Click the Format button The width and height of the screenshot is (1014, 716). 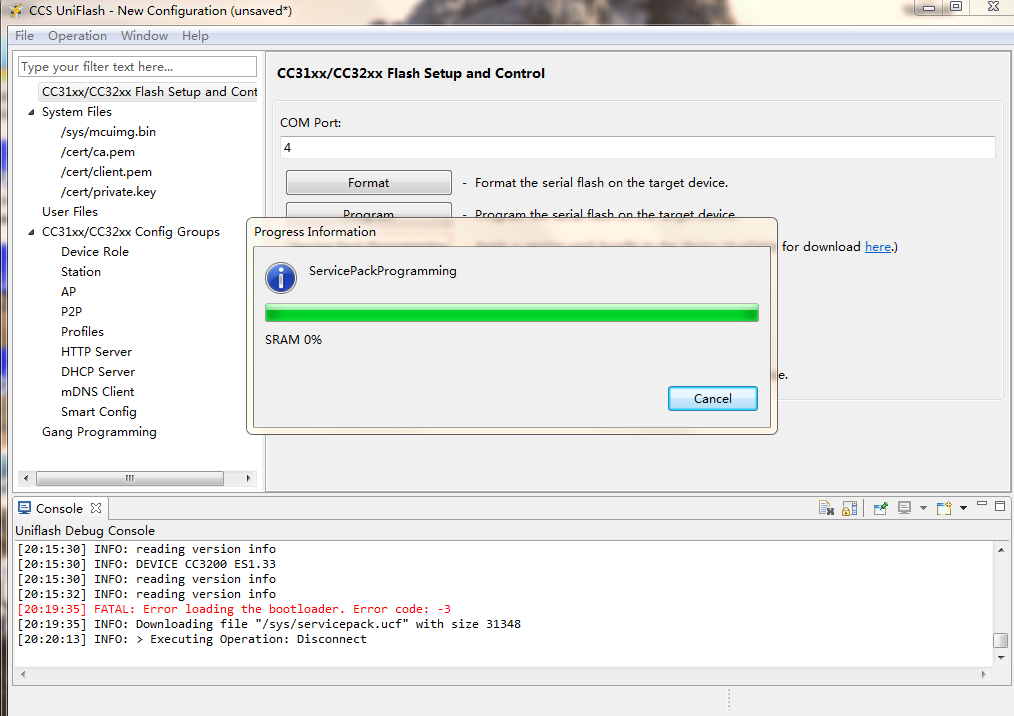pos(369,182)
